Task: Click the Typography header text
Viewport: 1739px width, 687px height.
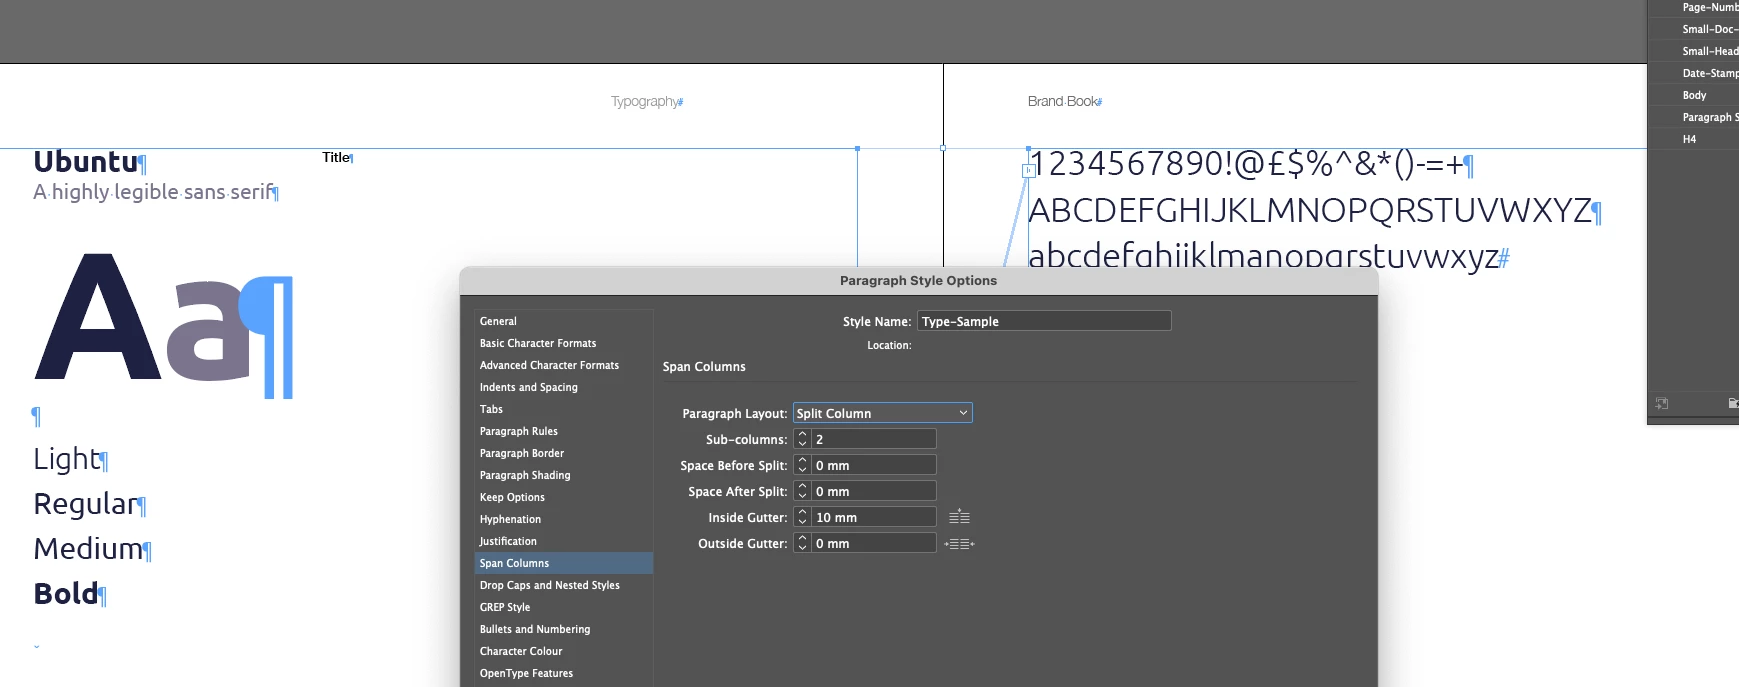Action: pos(644,102)
